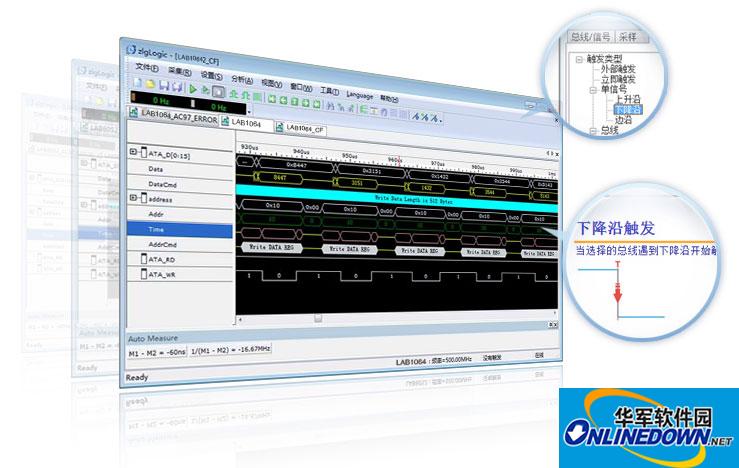This screenshot has width=739, height=468.
Task: Select the 边沿 edge trigger option
Action: (623, 120)
